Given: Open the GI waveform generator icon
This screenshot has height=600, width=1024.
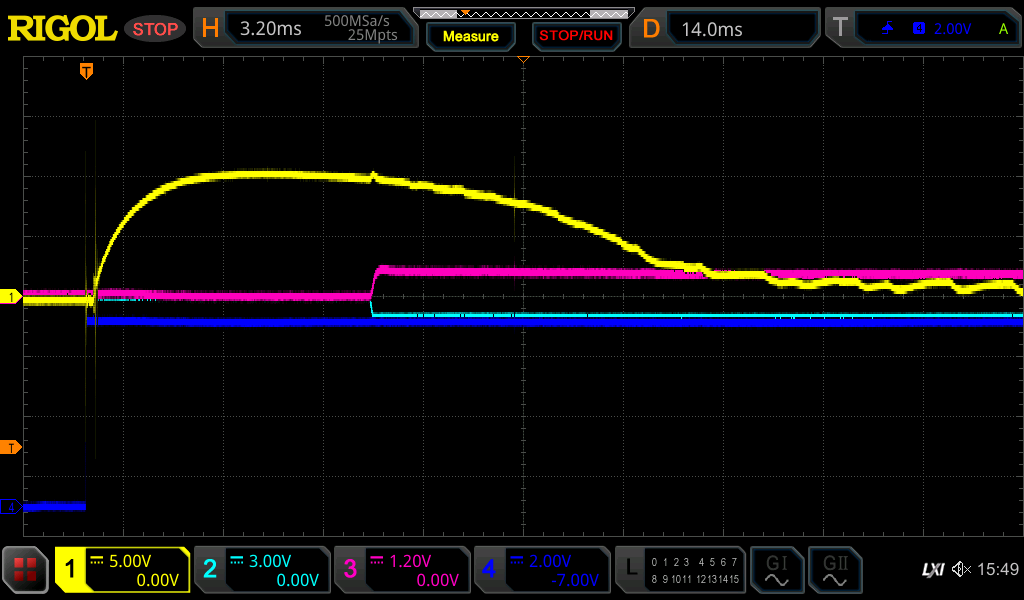Looking at the screenshot, I should pos(776,570).
